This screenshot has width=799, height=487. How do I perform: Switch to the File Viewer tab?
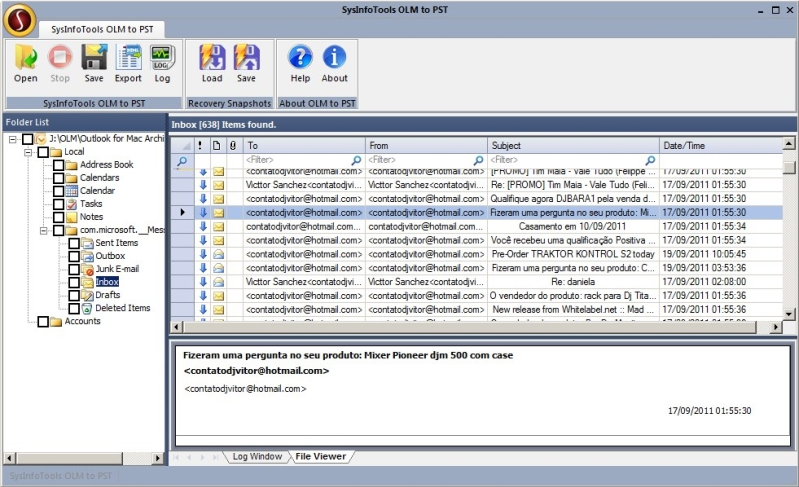coord(321,456)
